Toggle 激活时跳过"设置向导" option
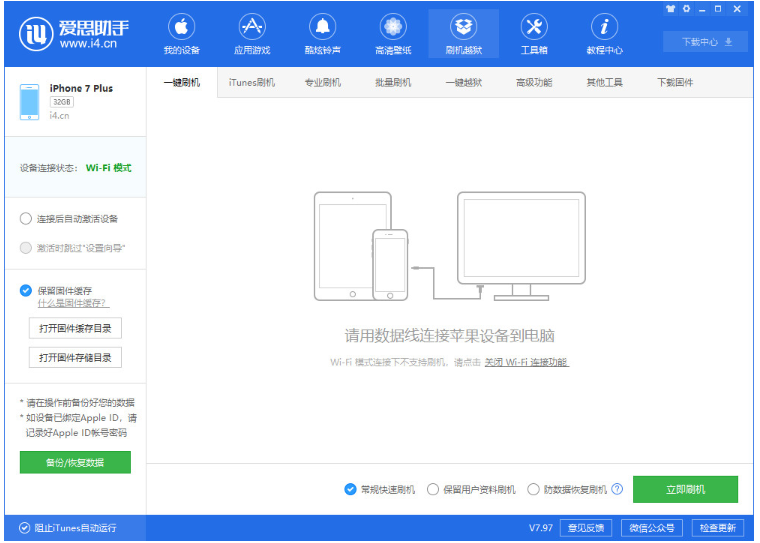The image size is (760, 543). (x=26, y=248)
